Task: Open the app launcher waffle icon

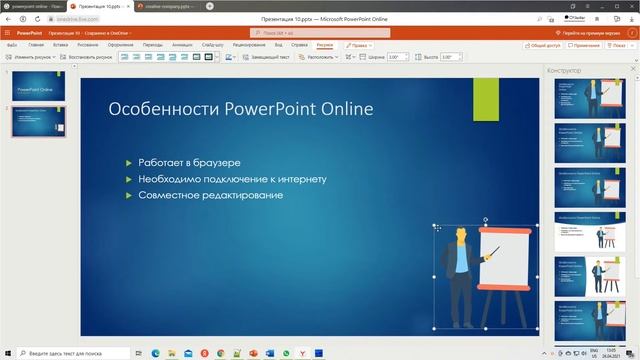Action: 7,33
